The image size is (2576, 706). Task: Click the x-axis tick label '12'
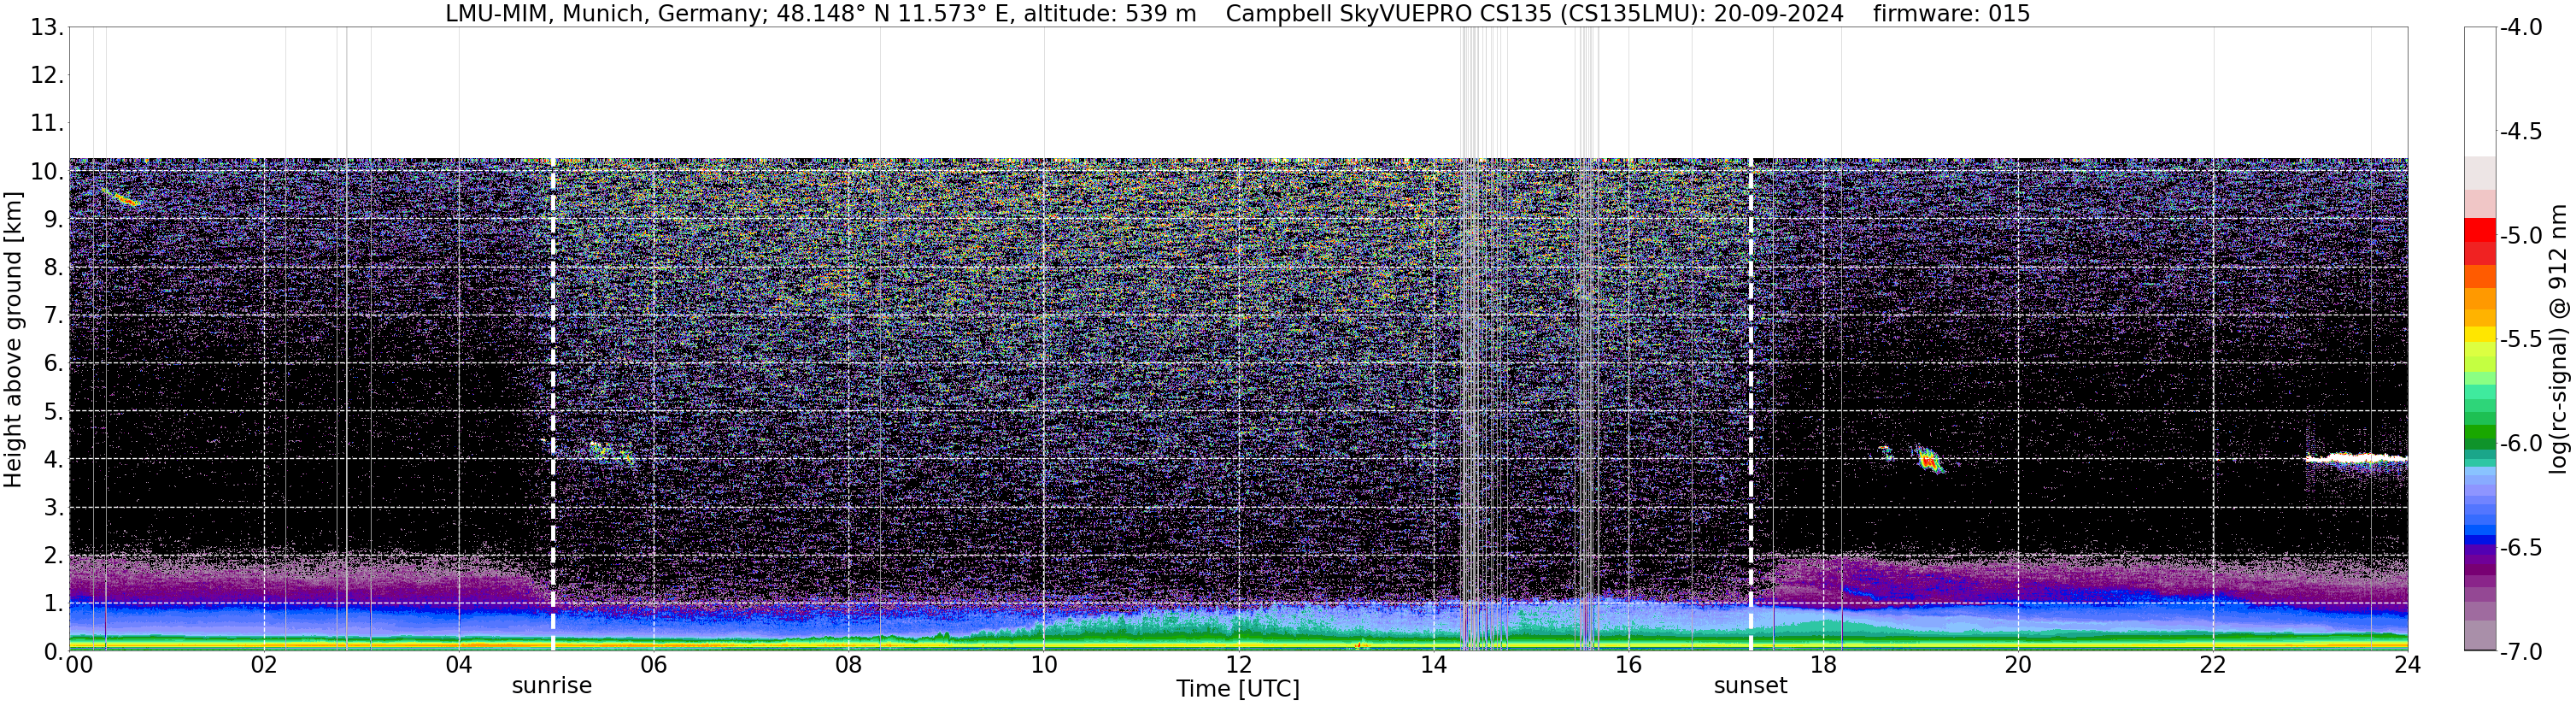coord(1239,665)
